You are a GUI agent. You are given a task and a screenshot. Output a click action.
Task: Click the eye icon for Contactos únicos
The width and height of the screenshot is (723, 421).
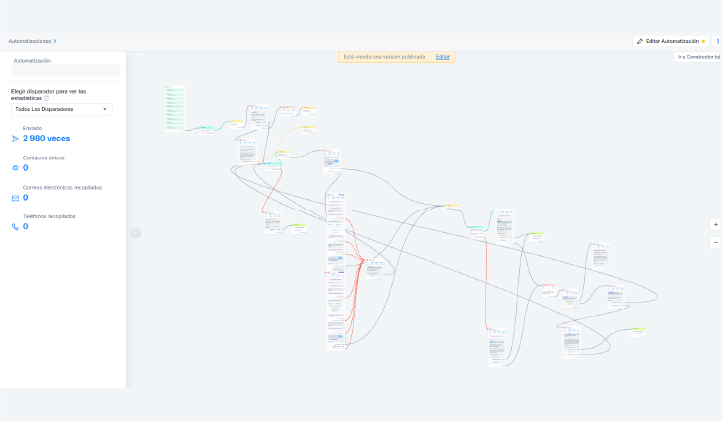tap(15, 168)
